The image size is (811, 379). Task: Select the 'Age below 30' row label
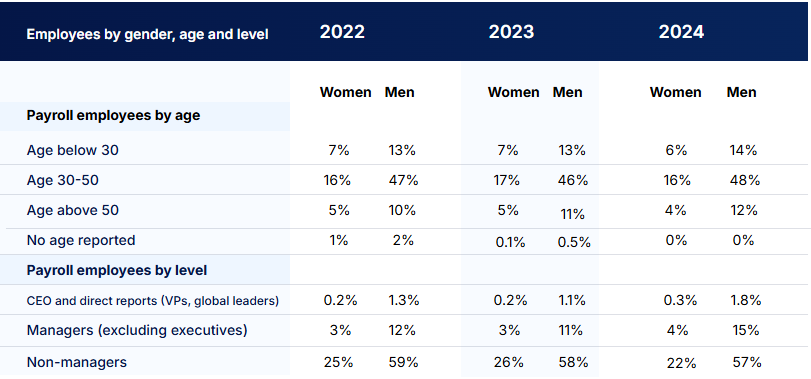(x=72, y=150)
